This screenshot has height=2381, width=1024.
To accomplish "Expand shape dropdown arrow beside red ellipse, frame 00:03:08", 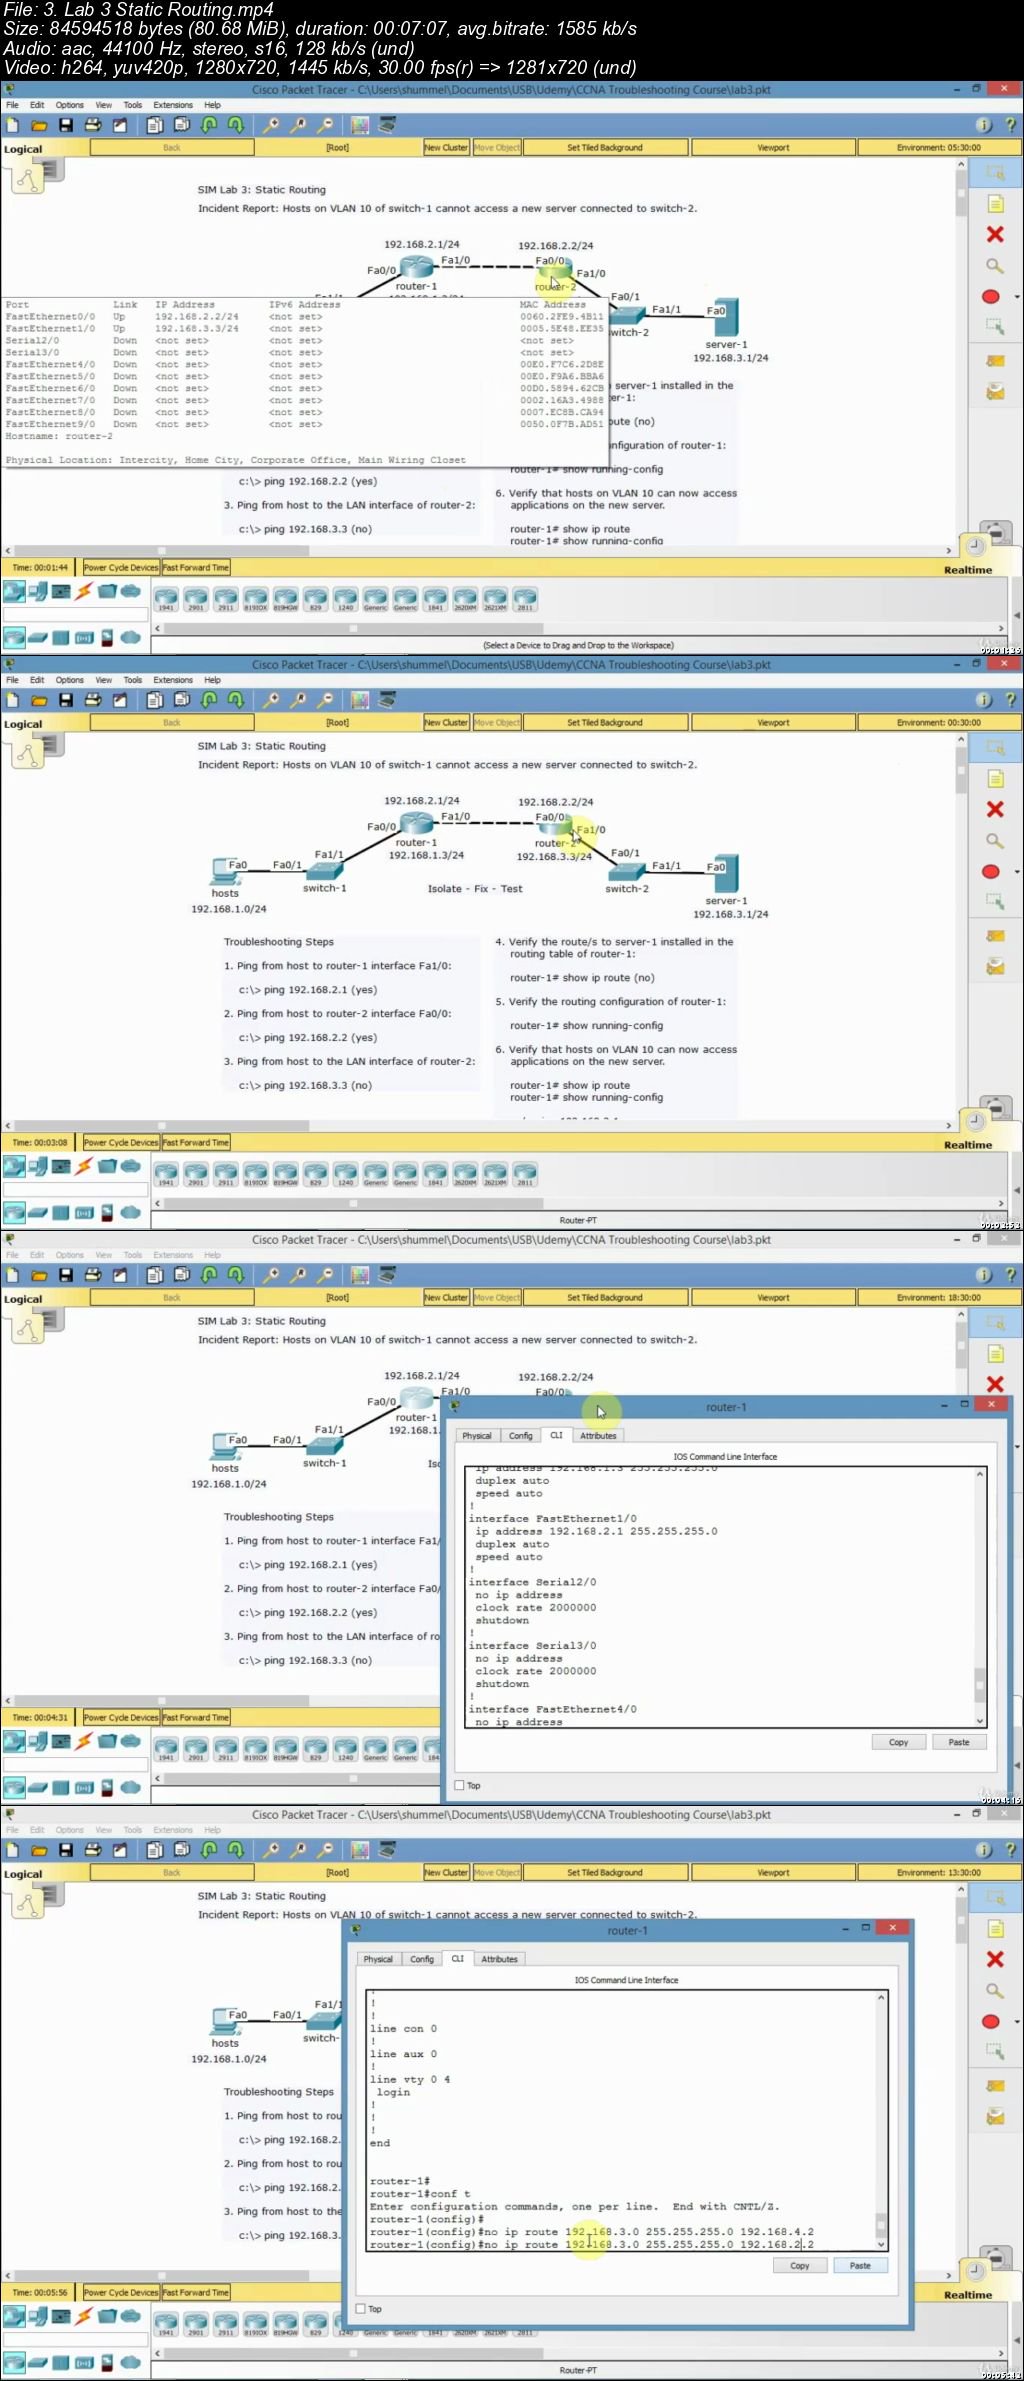I will coord(1017,872).
